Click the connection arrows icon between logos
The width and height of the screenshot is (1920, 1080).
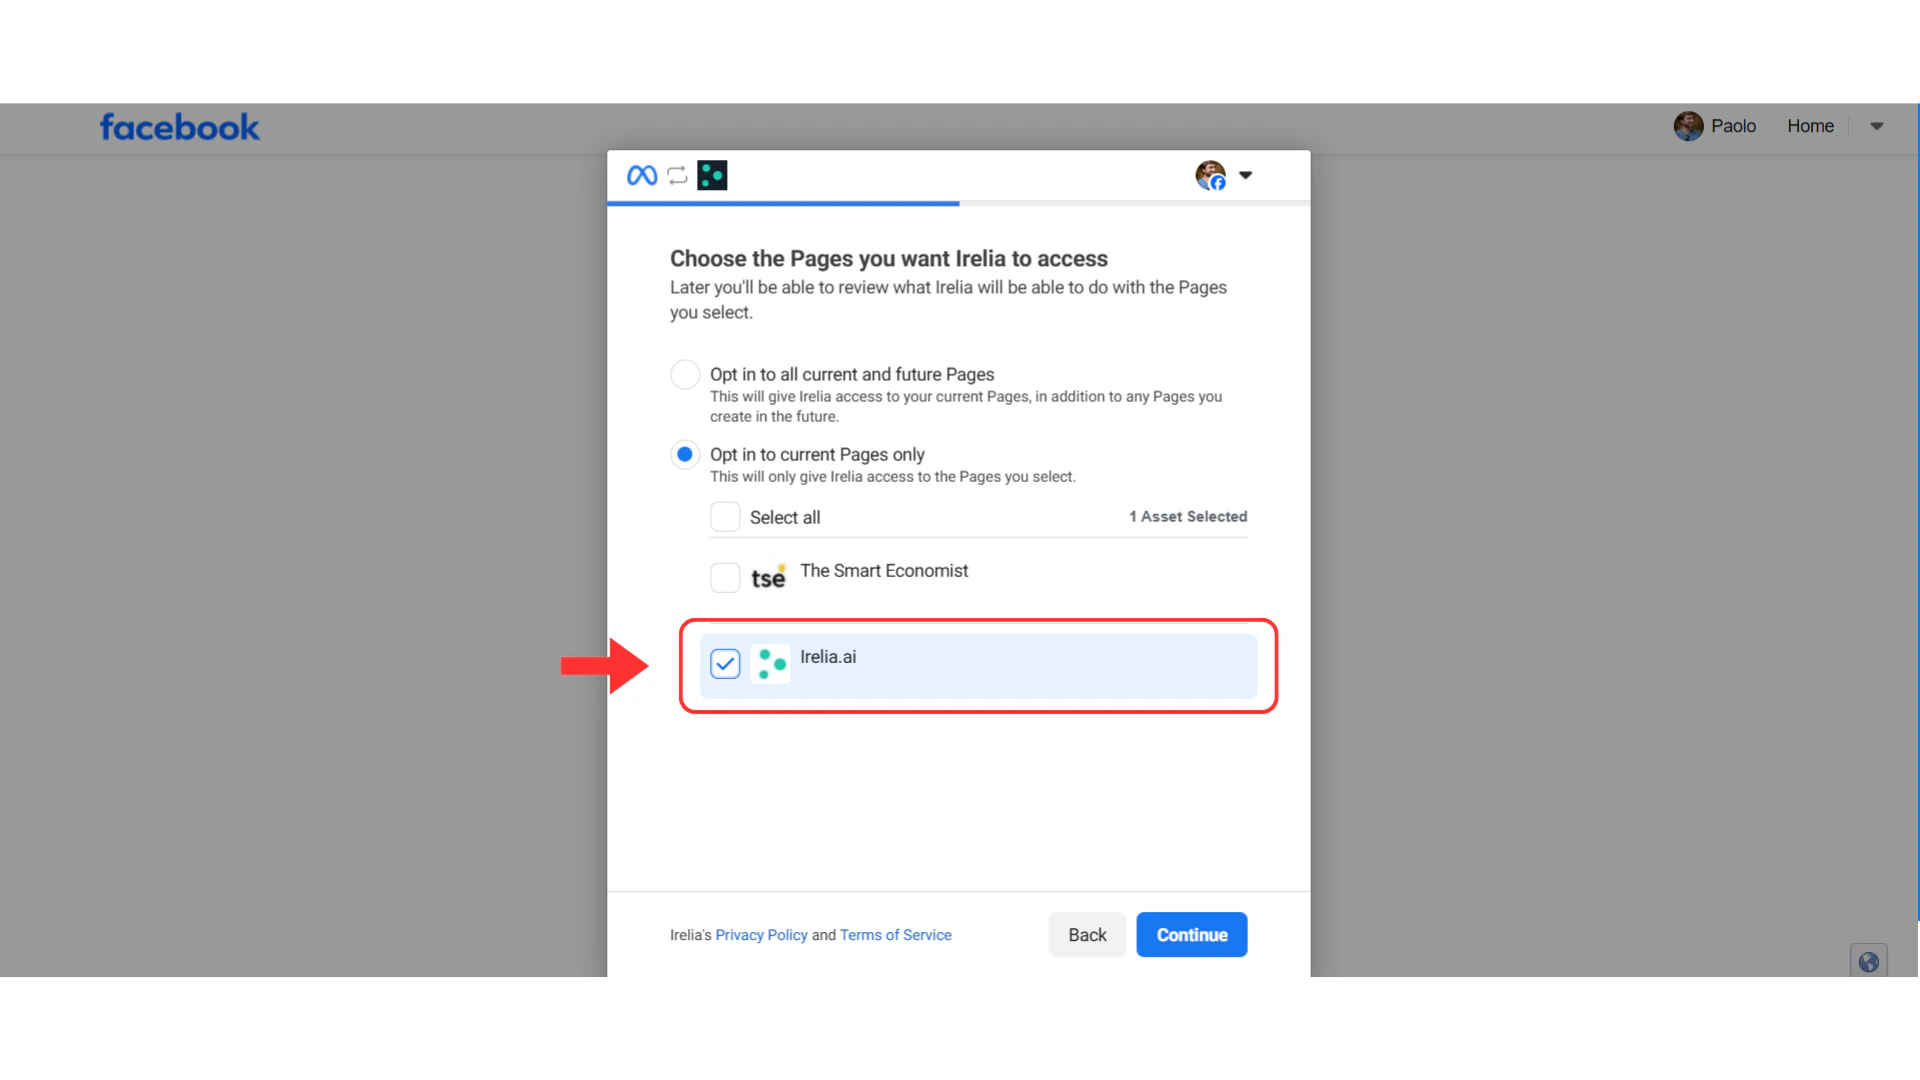677,175
